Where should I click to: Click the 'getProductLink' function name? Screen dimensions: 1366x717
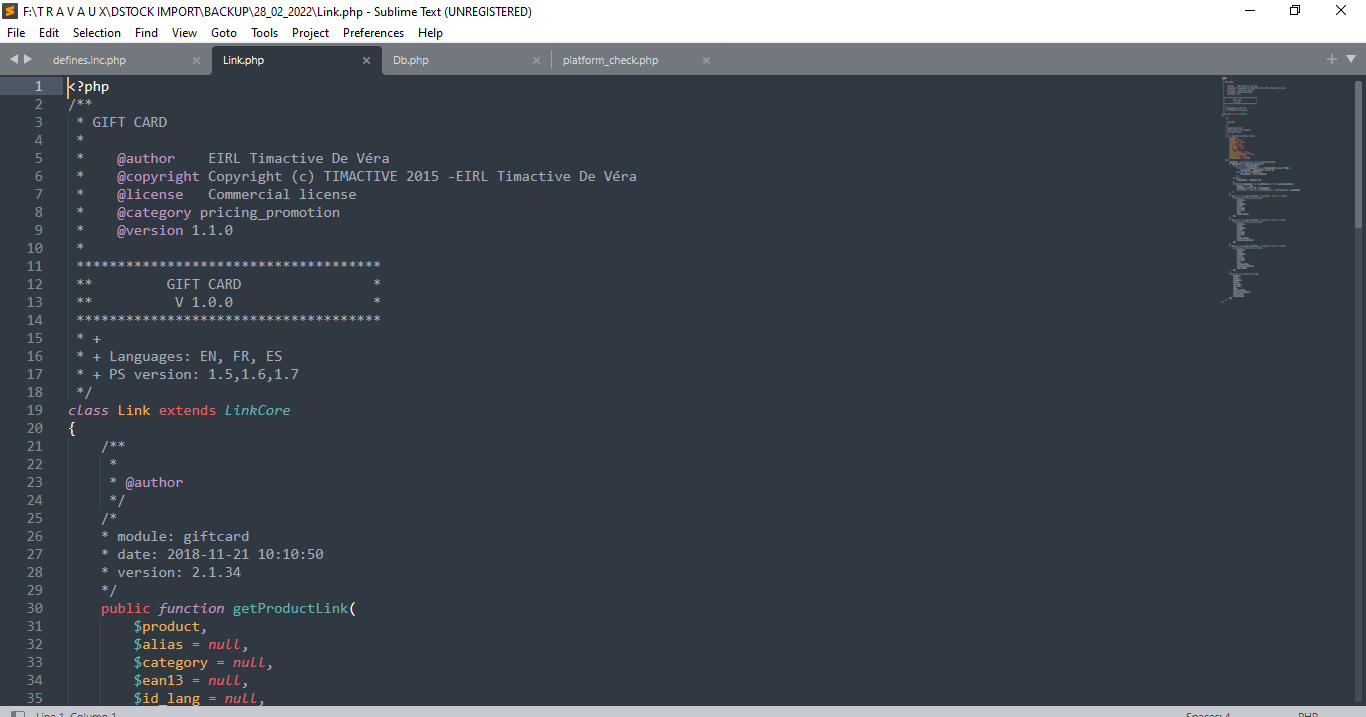290,608
